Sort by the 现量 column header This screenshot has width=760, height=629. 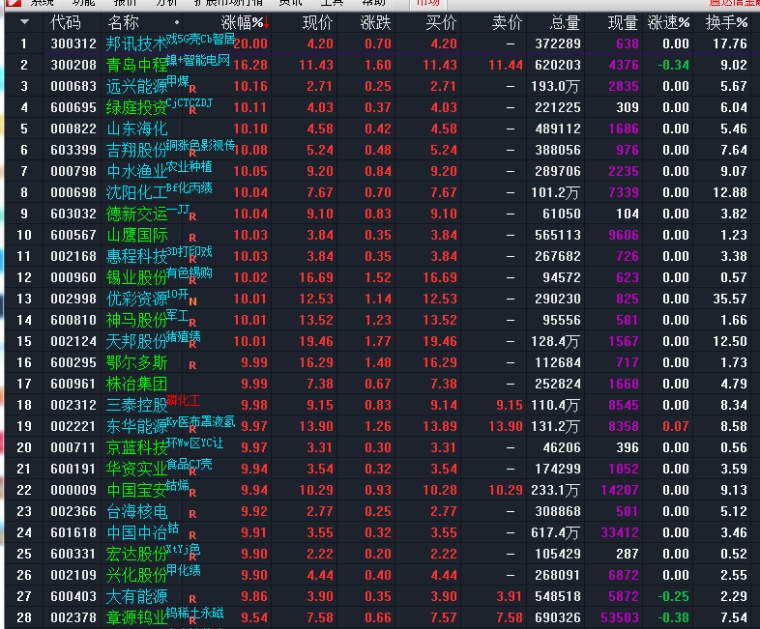623,22
